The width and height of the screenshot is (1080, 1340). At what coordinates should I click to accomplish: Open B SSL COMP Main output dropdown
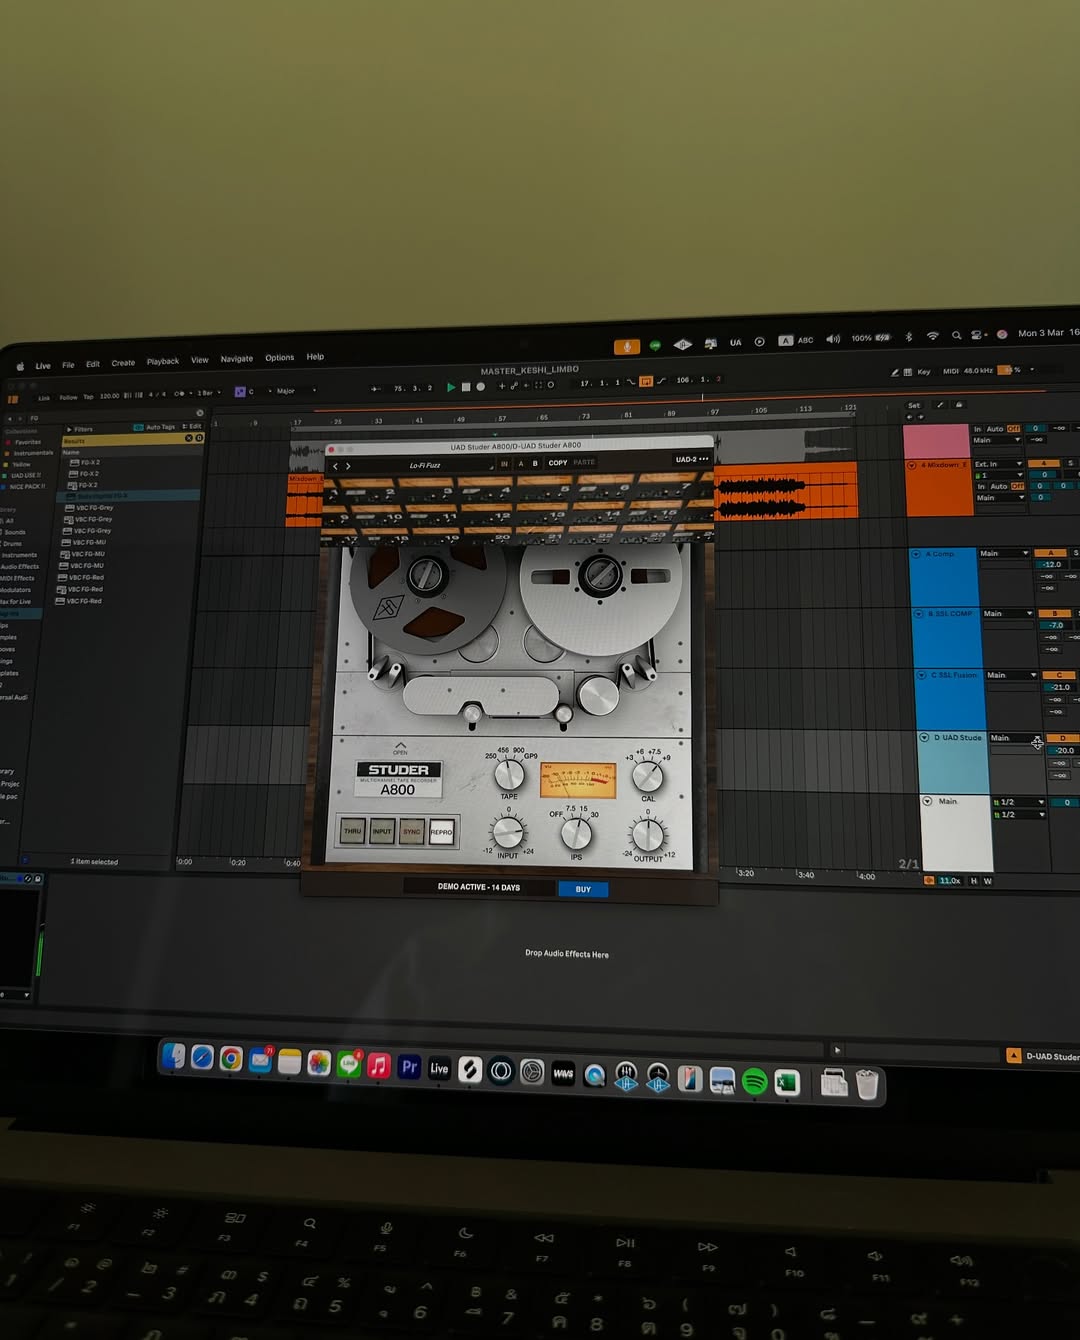pyautogui.click(x=1008, y=613)
